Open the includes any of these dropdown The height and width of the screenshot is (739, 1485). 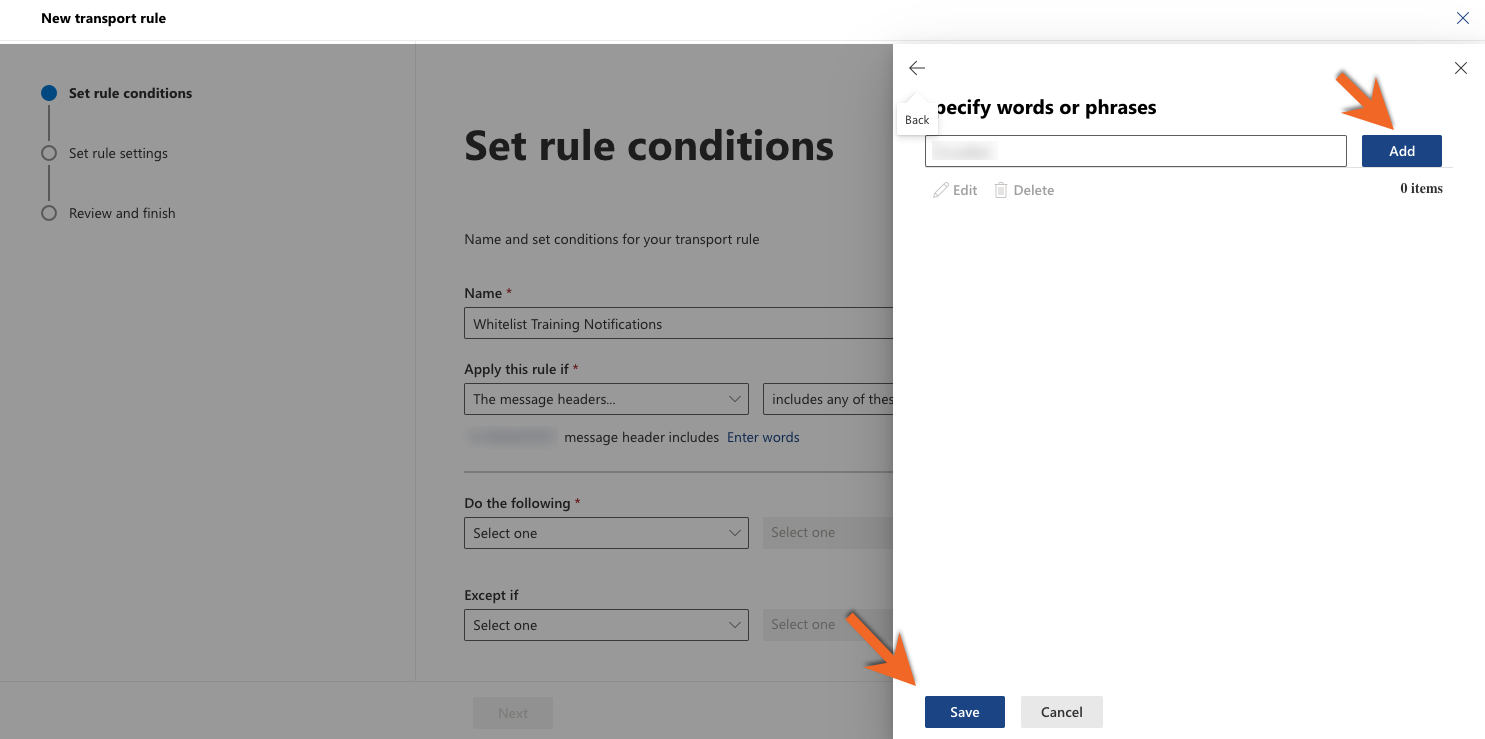pyautogui.click(x=828, y=399)
